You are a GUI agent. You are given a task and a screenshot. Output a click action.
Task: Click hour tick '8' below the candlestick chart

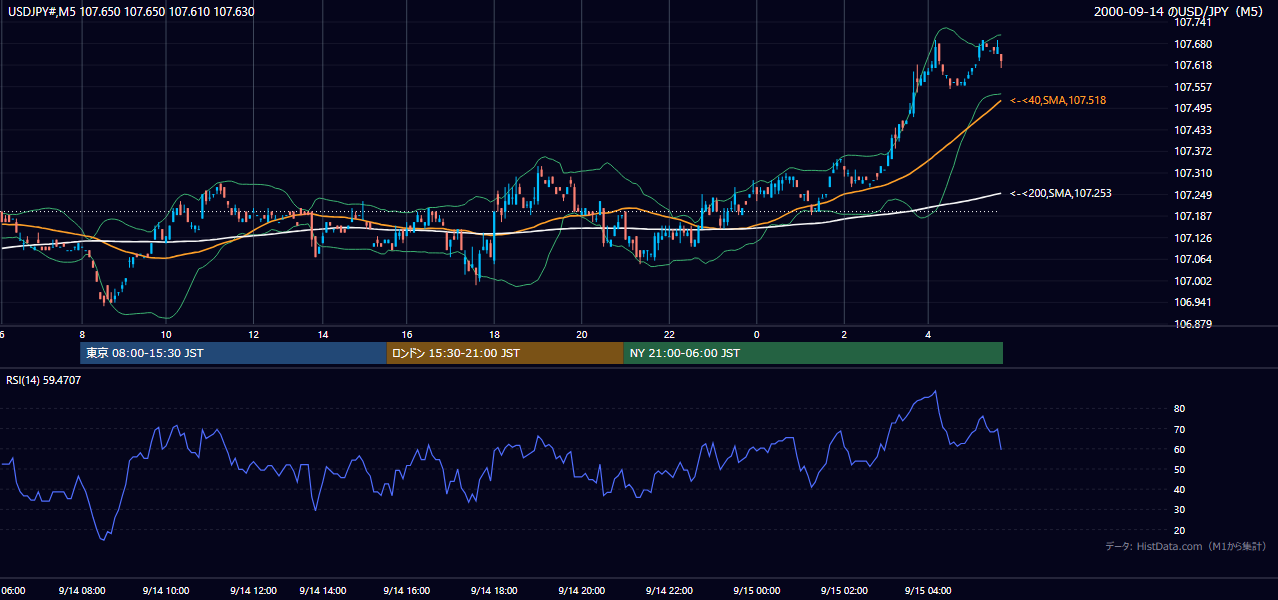(x=82, y=334)
